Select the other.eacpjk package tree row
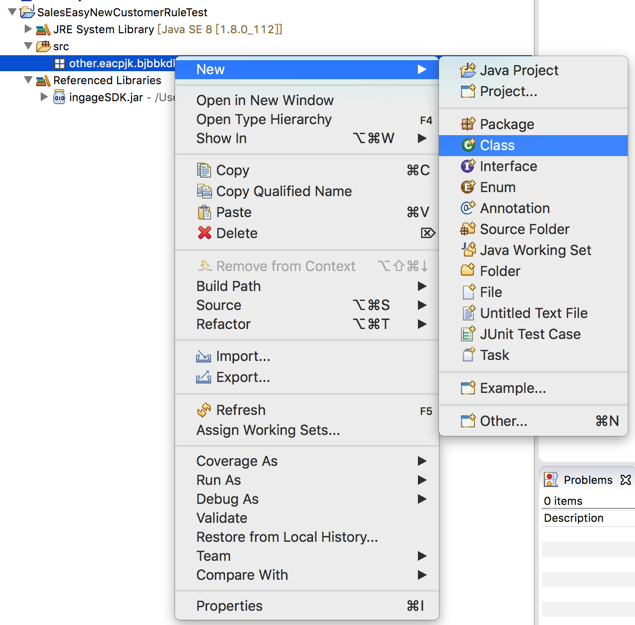 click(87, 63)
